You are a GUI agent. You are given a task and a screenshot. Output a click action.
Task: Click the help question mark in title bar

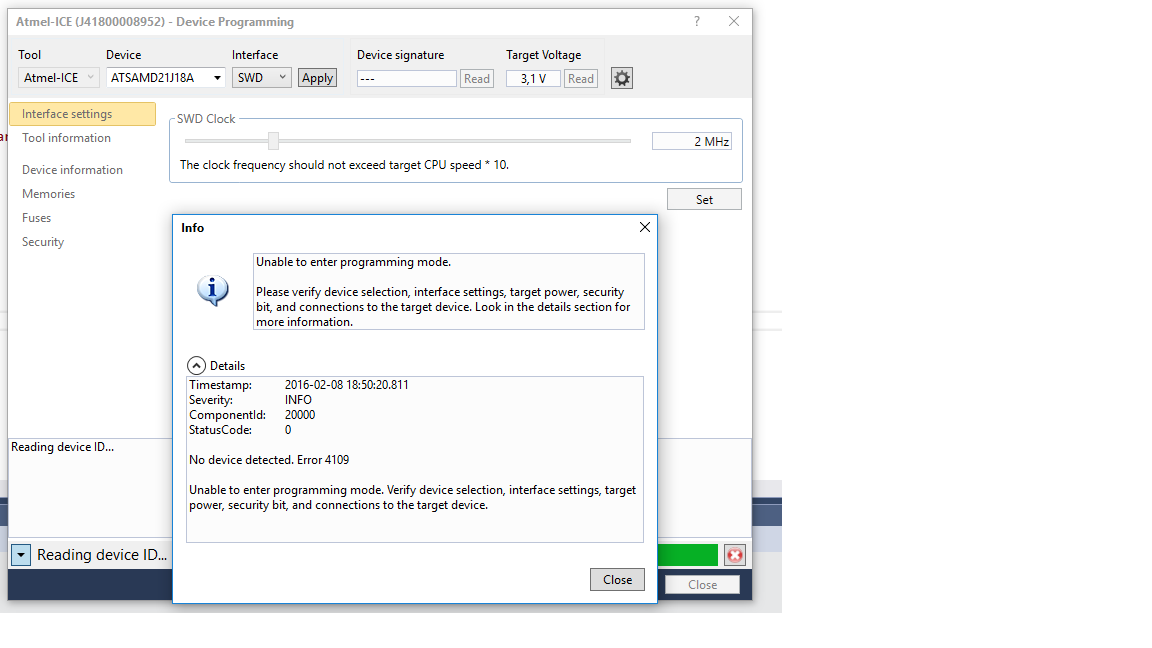[x=696, y=21]
